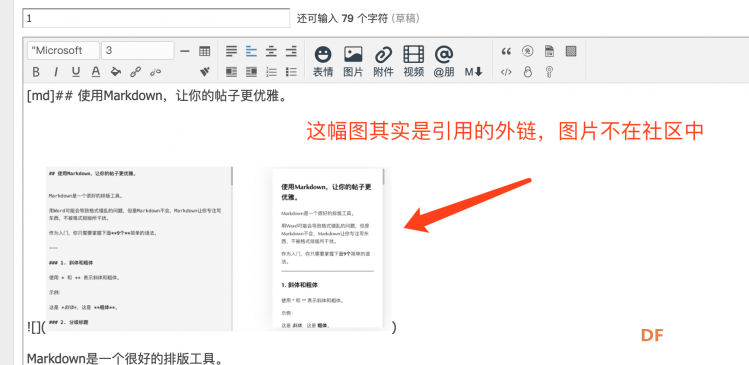This screenshot has width=749, height=365.
Task: Open the "Microsoft font family dropdown
Action: click(64, 51)
